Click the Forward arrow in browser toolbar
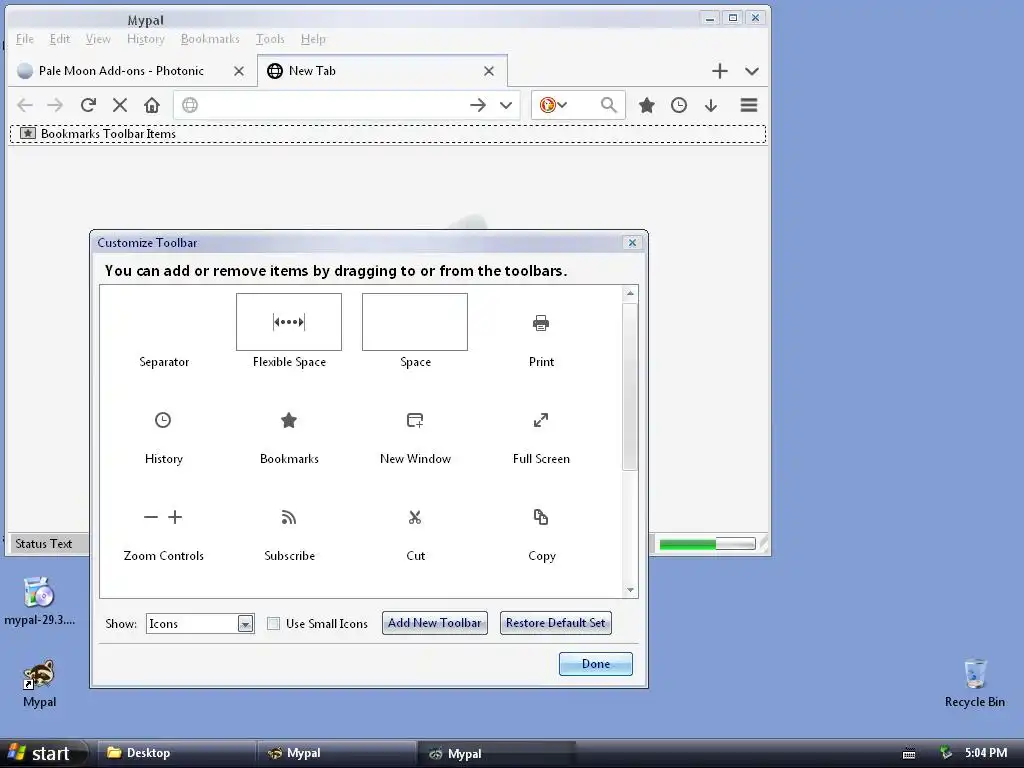Viewport: 1024px width, 768px height. click(56, 105)
